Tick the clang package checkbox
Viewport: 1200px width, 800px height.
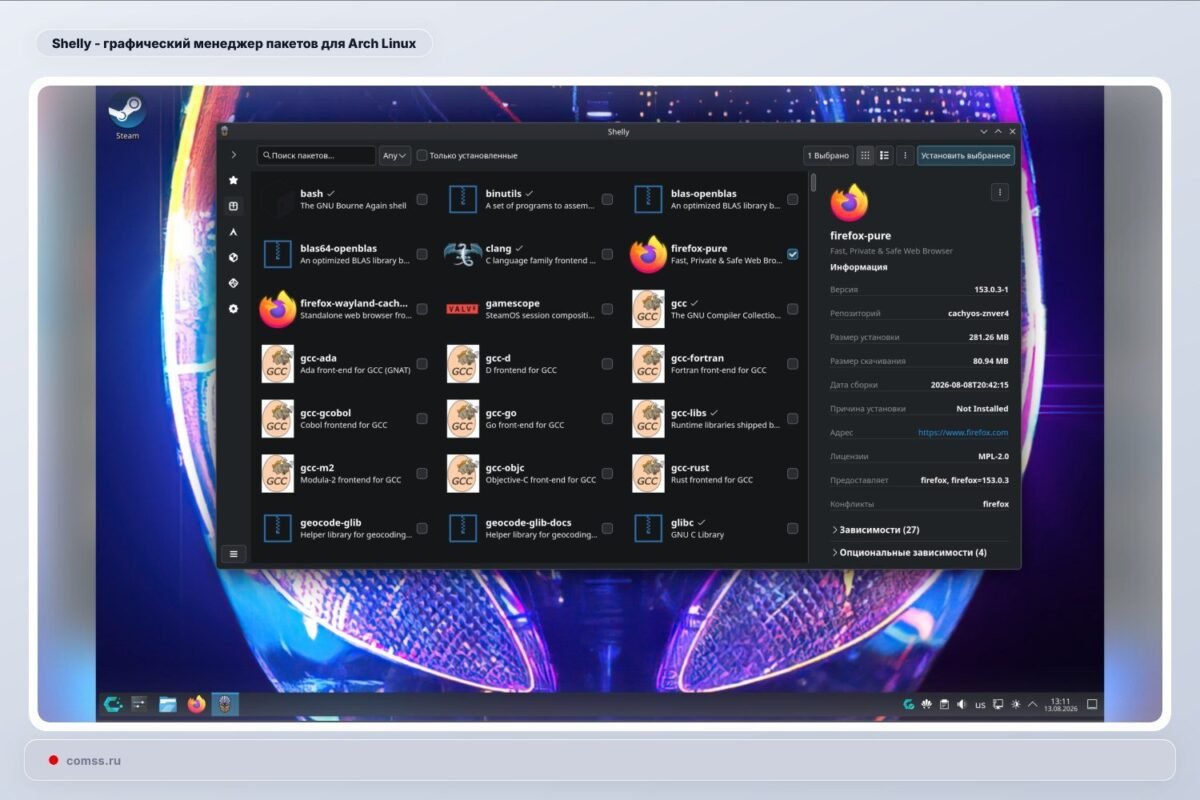click(607, 254)
